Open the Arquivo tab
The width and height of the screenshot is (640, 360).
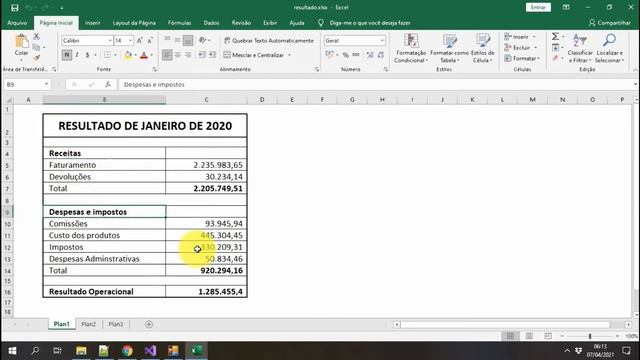(x=17, y=23)
